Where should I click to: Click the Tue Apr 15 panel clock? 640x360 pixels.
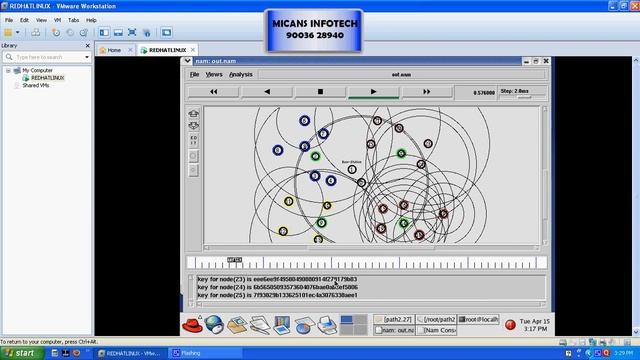[x=535, y=325]
